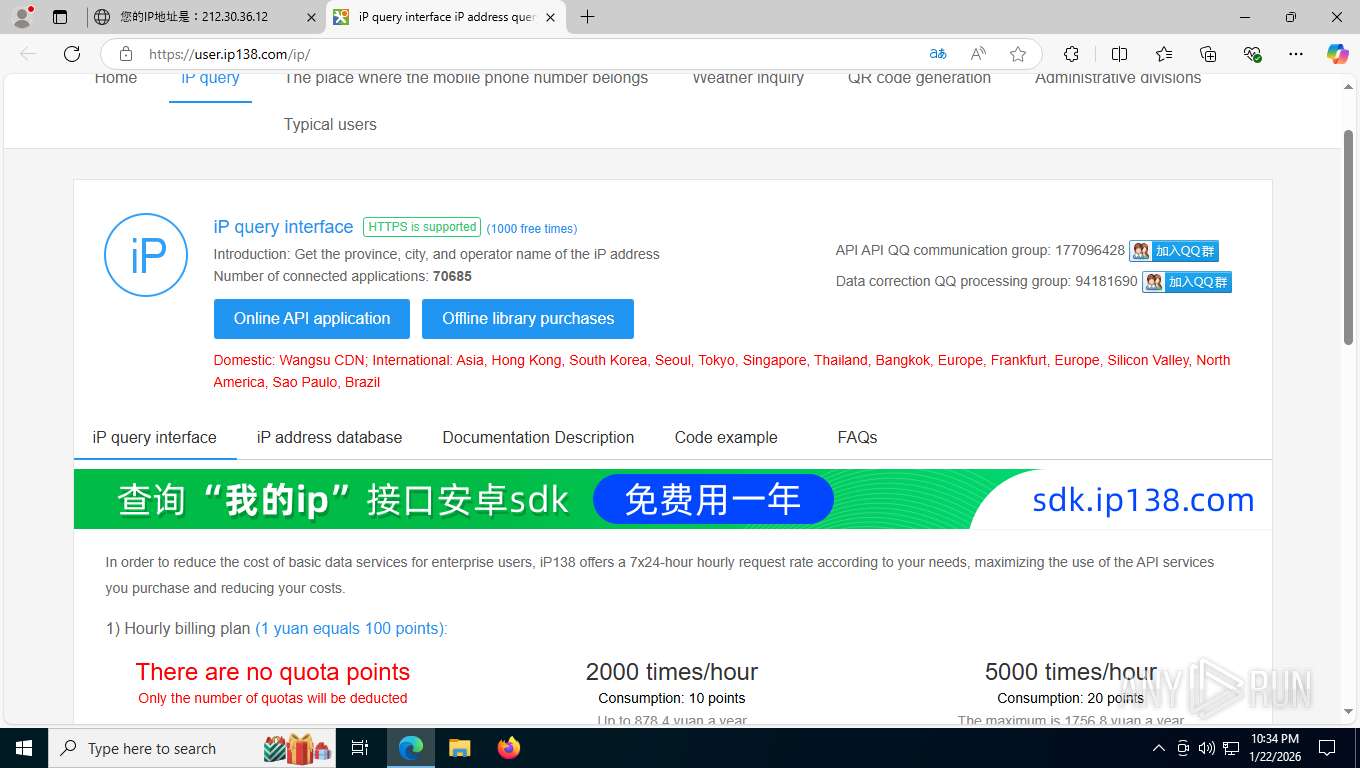Screen dimensions: 1360x768
Task: Show hidden system tray icons
Action: click(1159, 748)
